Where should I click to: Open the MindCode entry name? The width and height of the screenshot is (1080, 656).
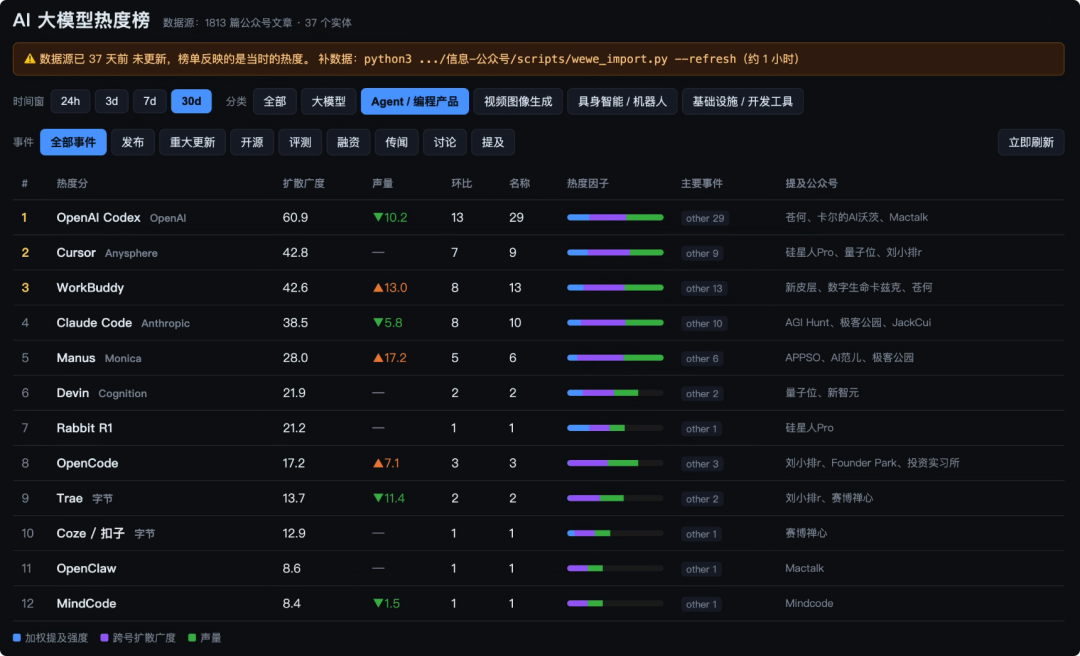(86, 604)
